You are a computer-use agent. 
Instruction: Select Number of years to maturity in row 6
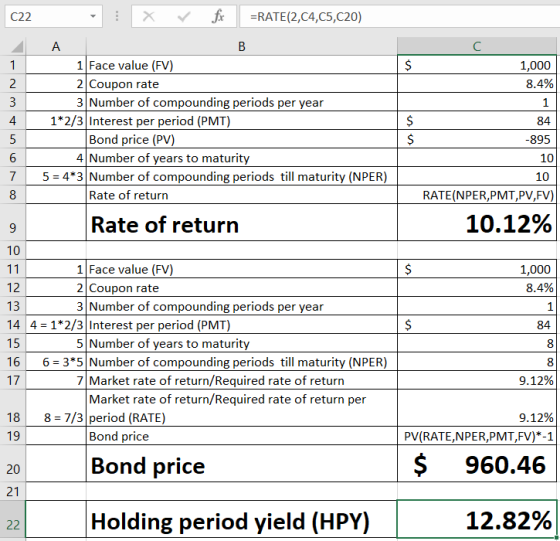click(241, 158)
